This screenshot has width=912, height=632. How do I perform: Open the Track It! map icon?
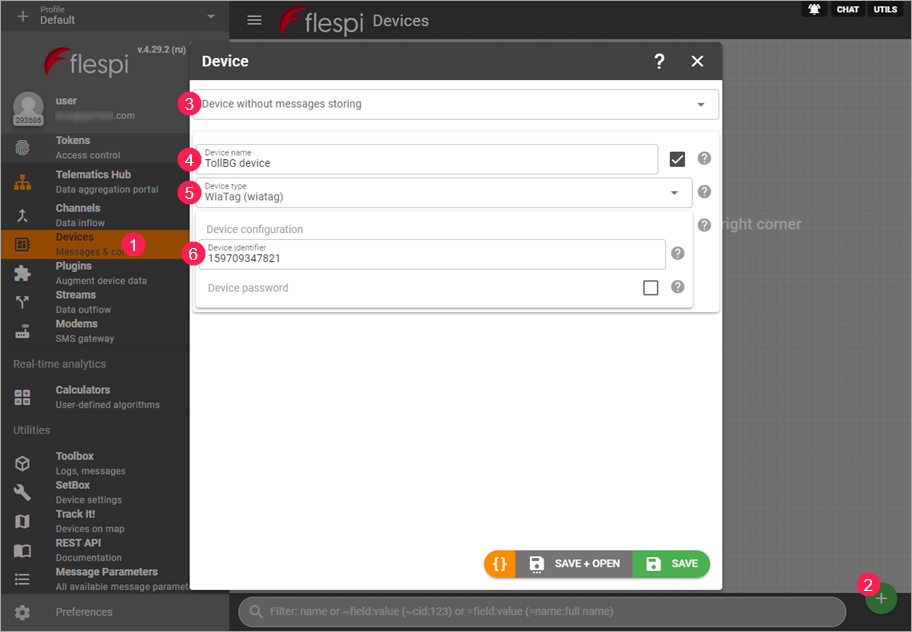tap(23, 521)
